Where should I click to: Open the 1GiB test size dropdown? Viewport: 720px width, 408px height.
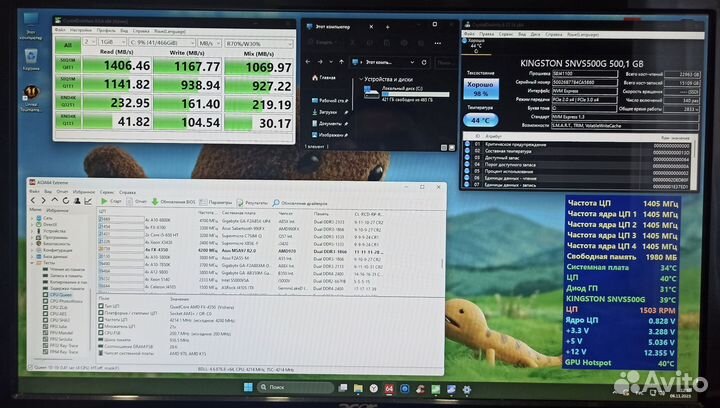point(110,44)
